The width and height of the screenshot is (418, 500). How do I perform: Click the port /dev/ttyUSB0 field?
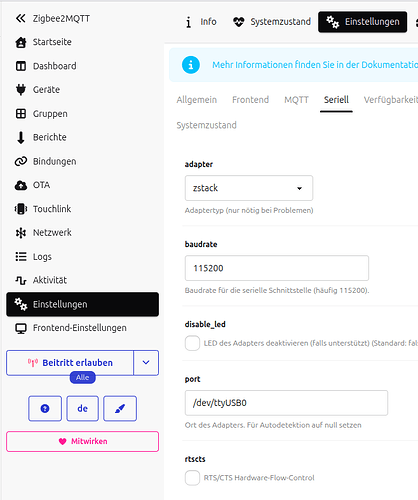point(286,403)
